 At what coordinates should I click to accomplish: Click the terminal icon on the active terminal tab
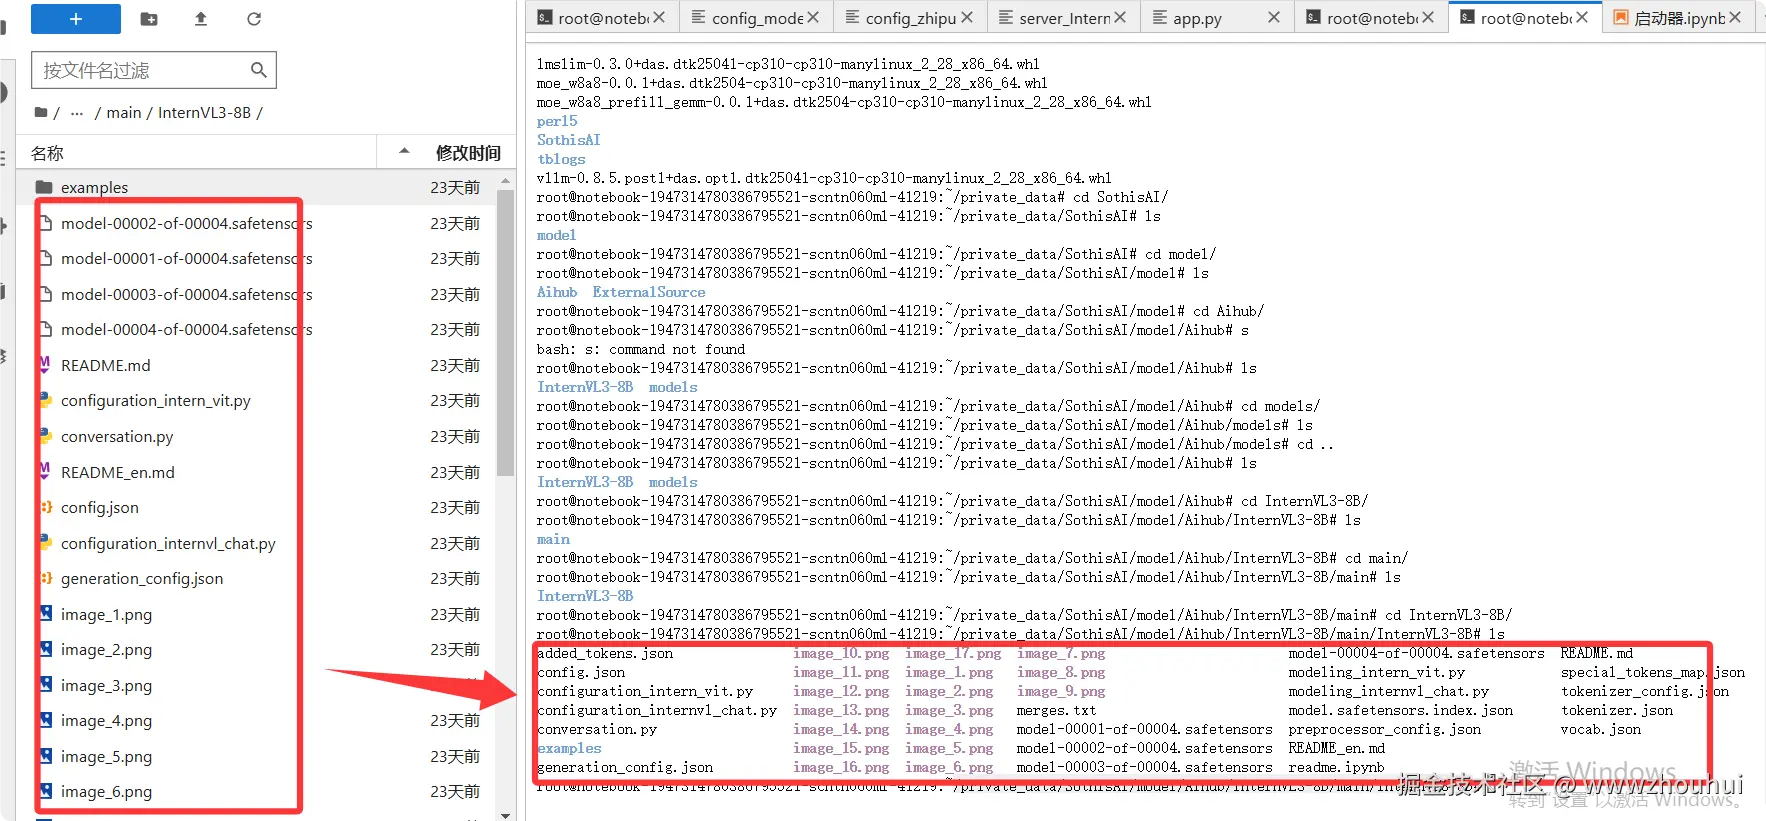pos(1467,18)
